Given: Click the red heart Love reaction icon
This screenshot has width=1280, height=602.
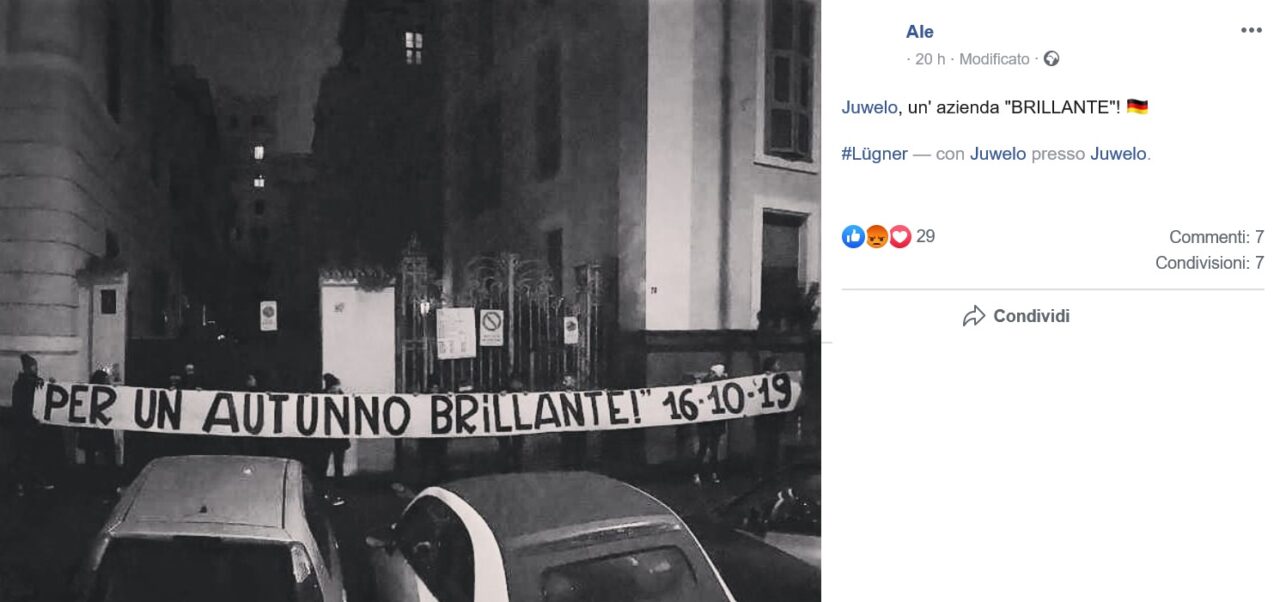Looking at the screenshot, I should (900, 237).
